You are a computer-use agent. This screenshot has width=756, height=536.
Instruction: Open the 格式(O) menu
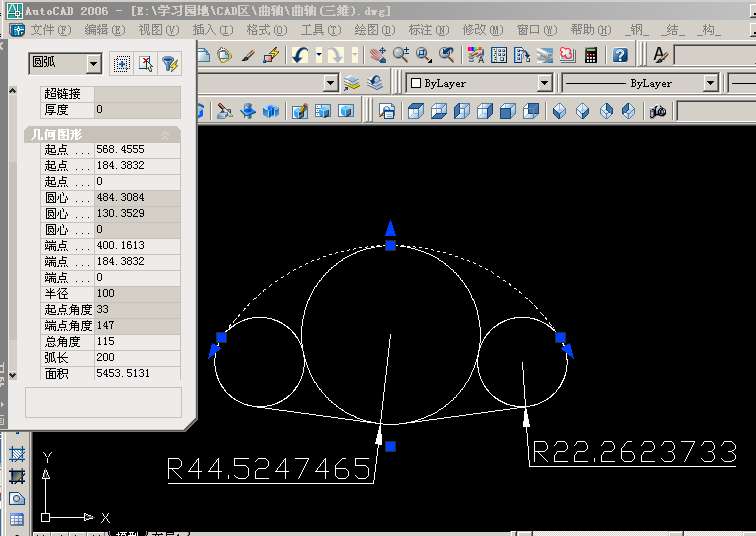tap(267, 30)
